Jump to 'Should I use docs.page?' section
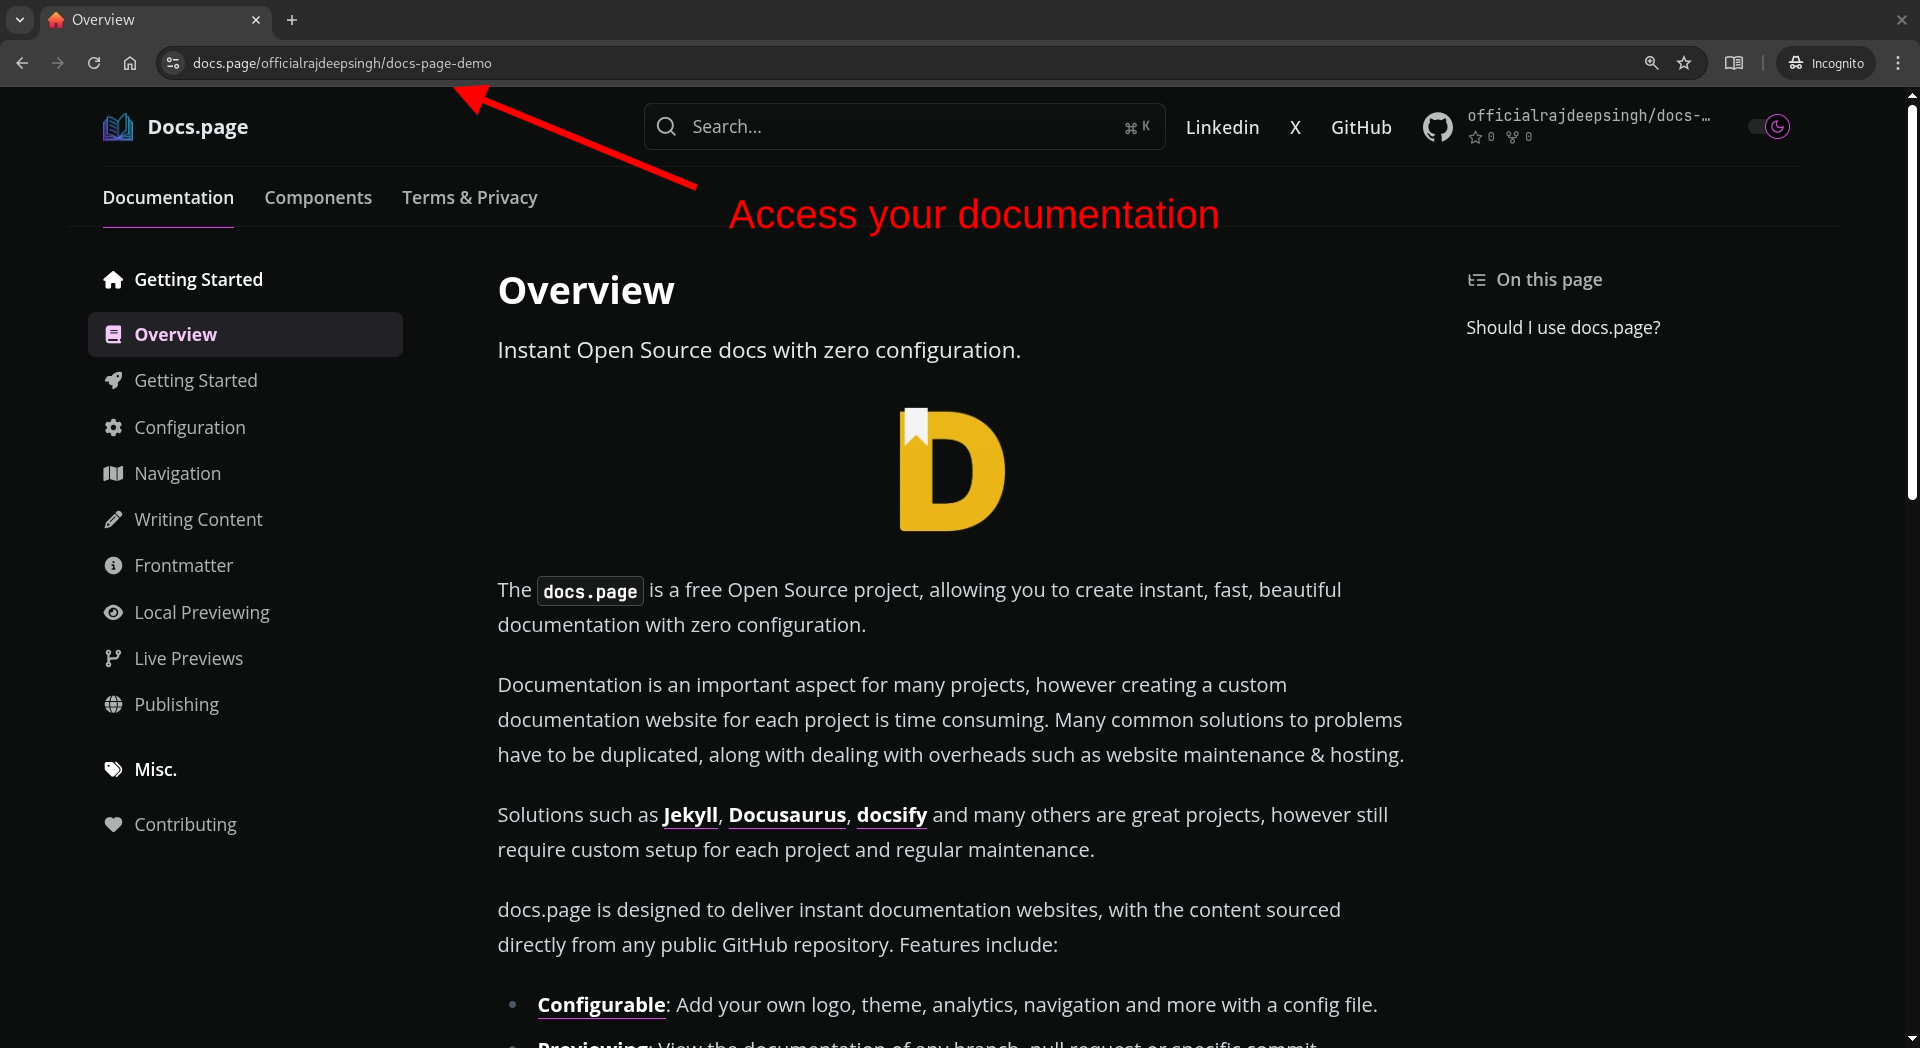The height and width of the screenshot is (1048, 1920). (x=1563, y=328)
